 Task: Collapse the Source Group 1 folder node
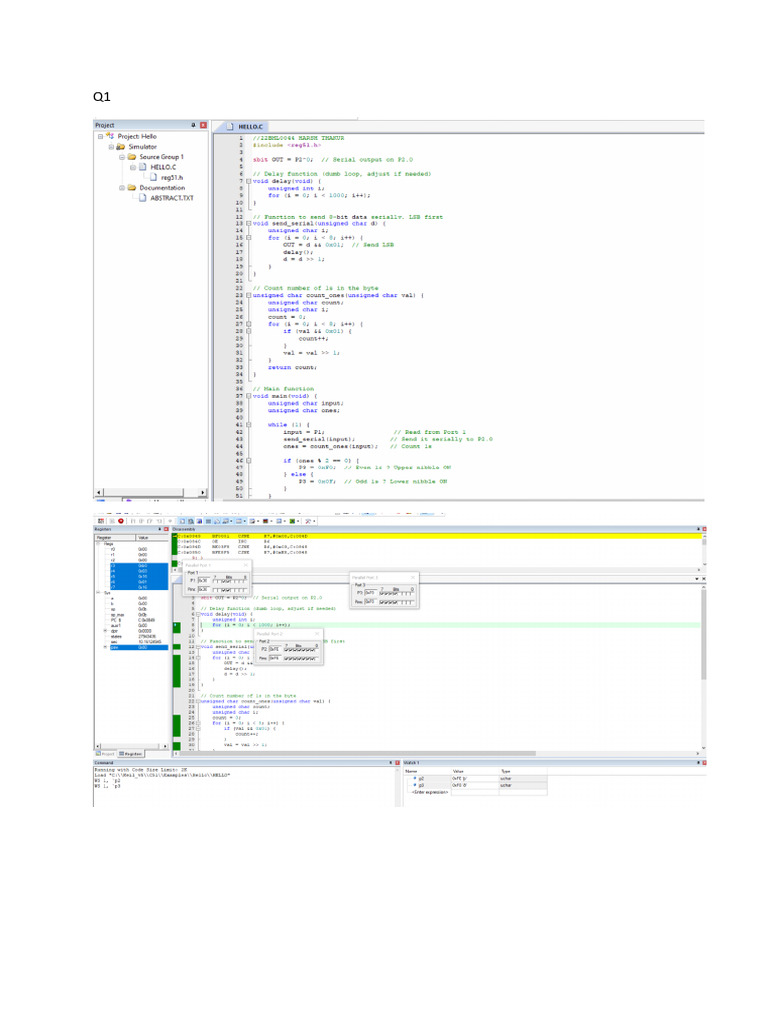coord(121,157)
